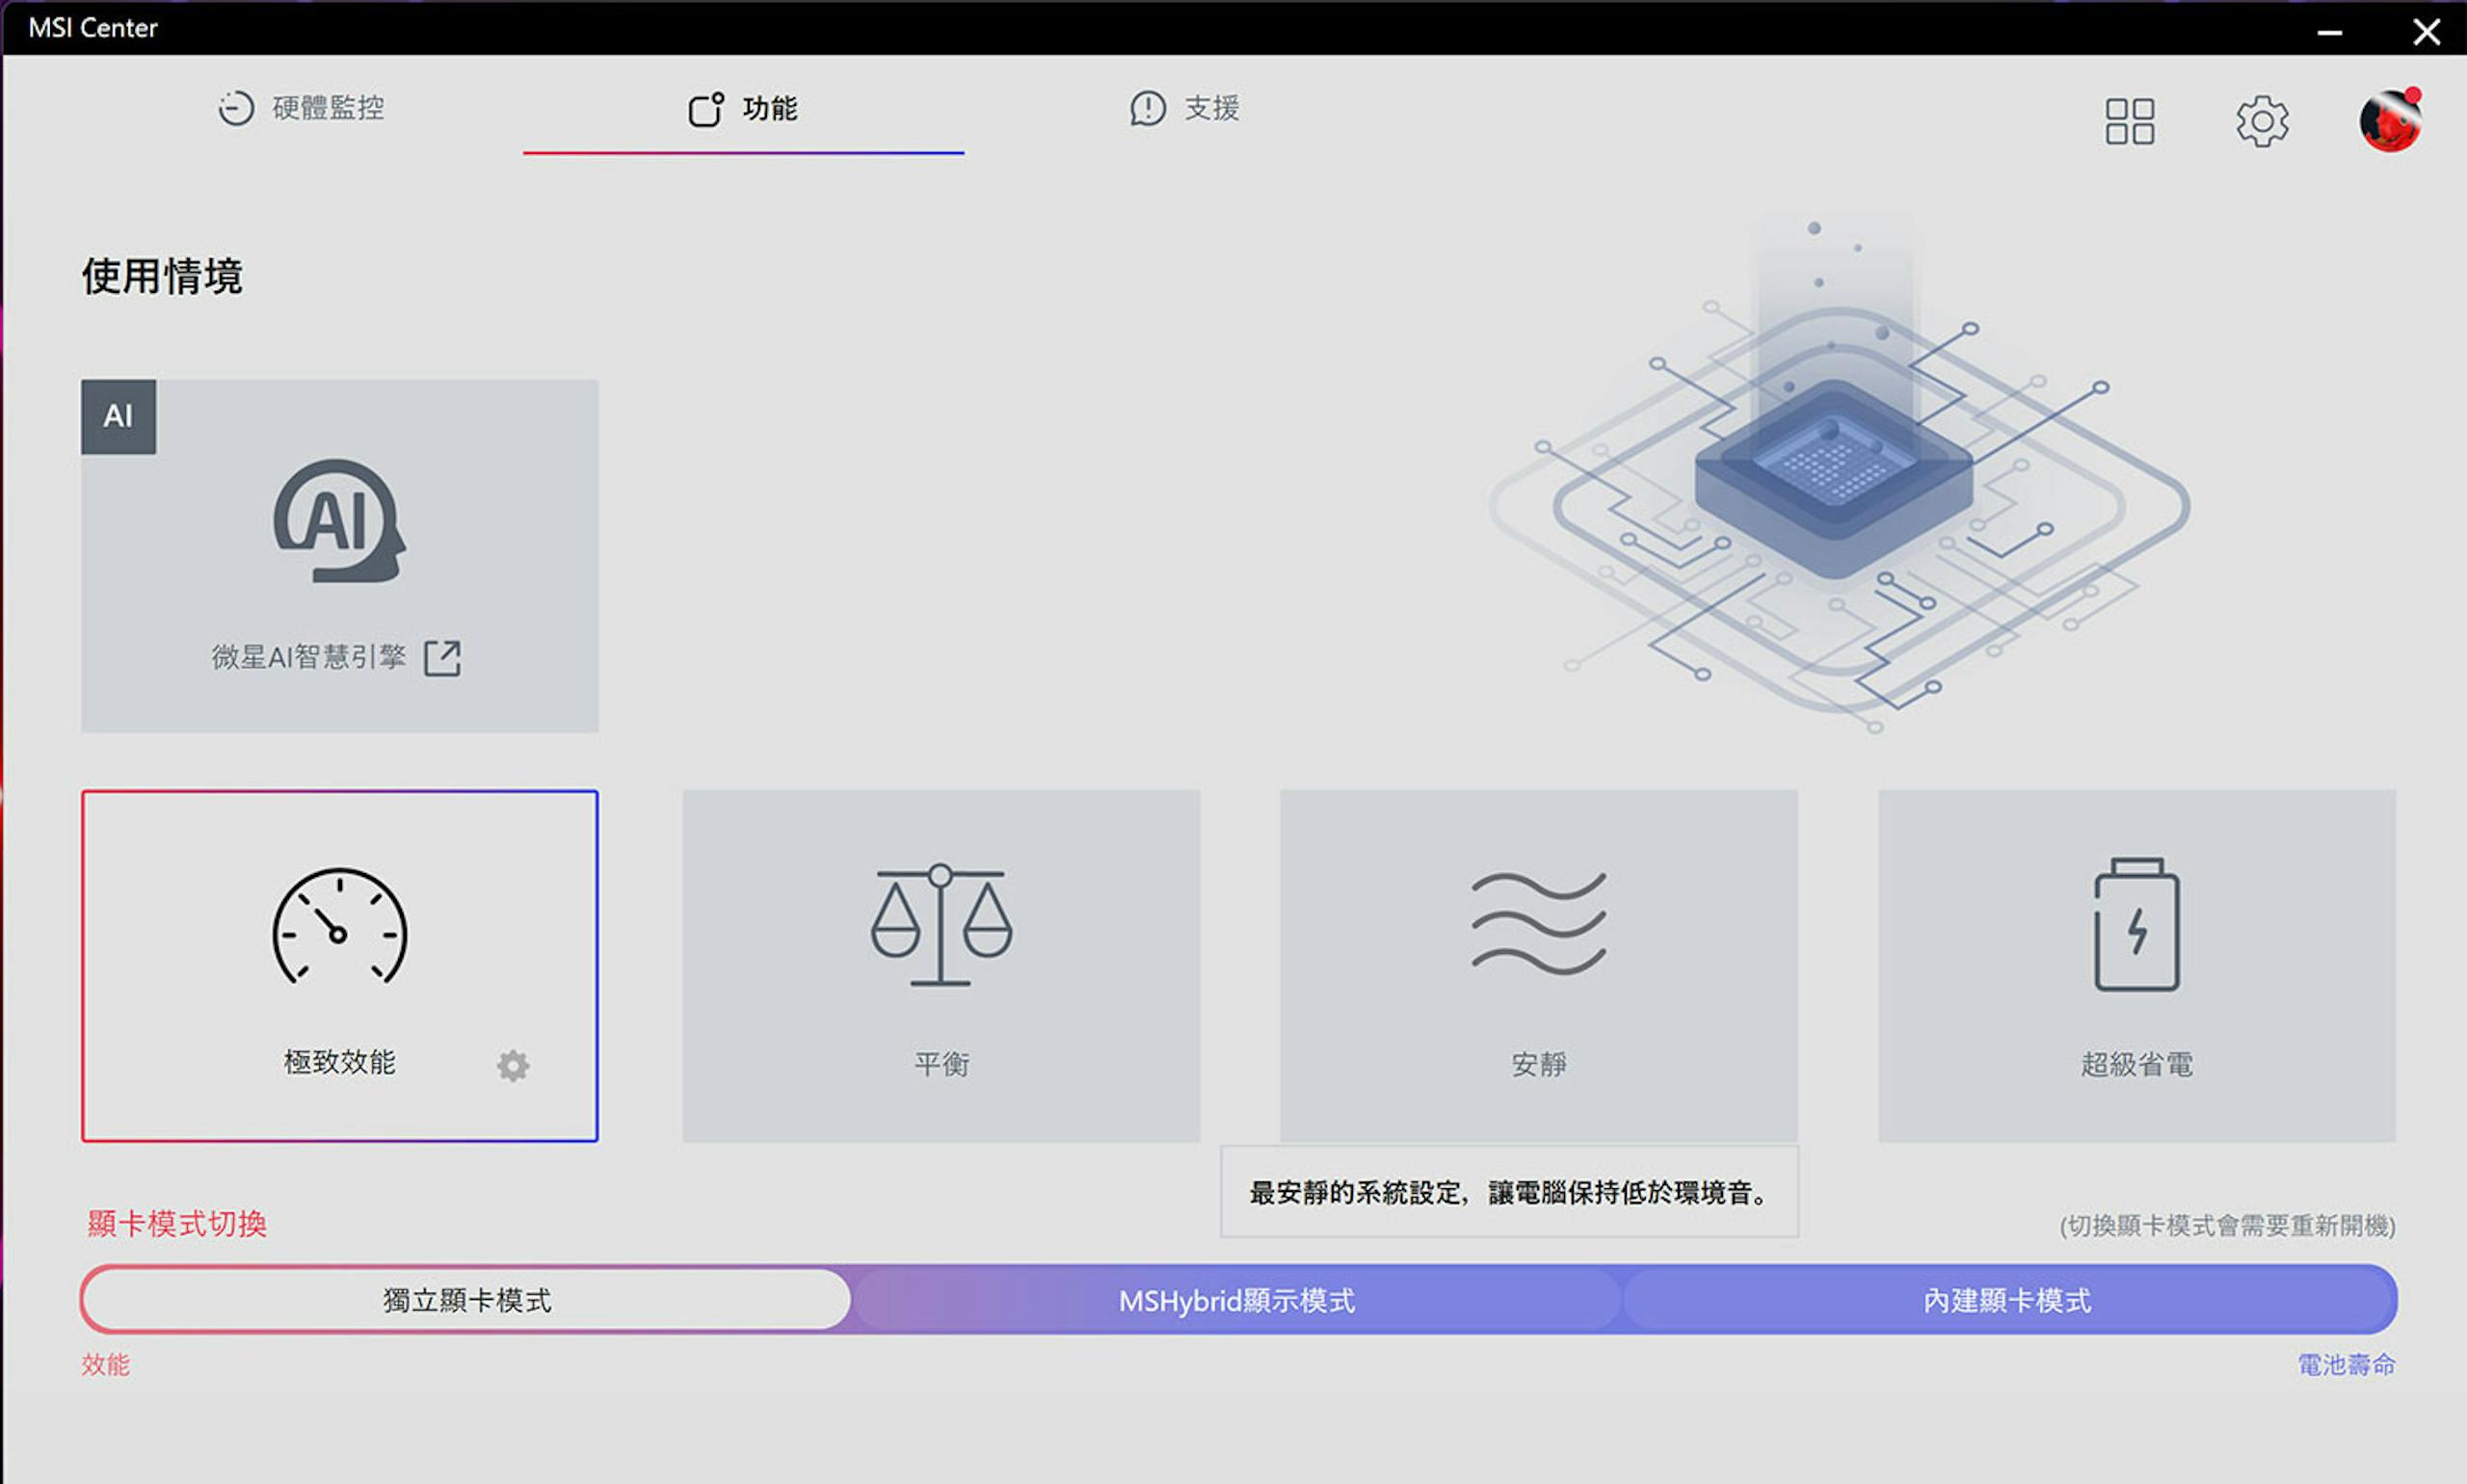The height and width of the screenshot is (1484, 2467).
Task: Click the 切換顯卡模式會需要重新開機 note
Action: [x=2227, y=1226]
